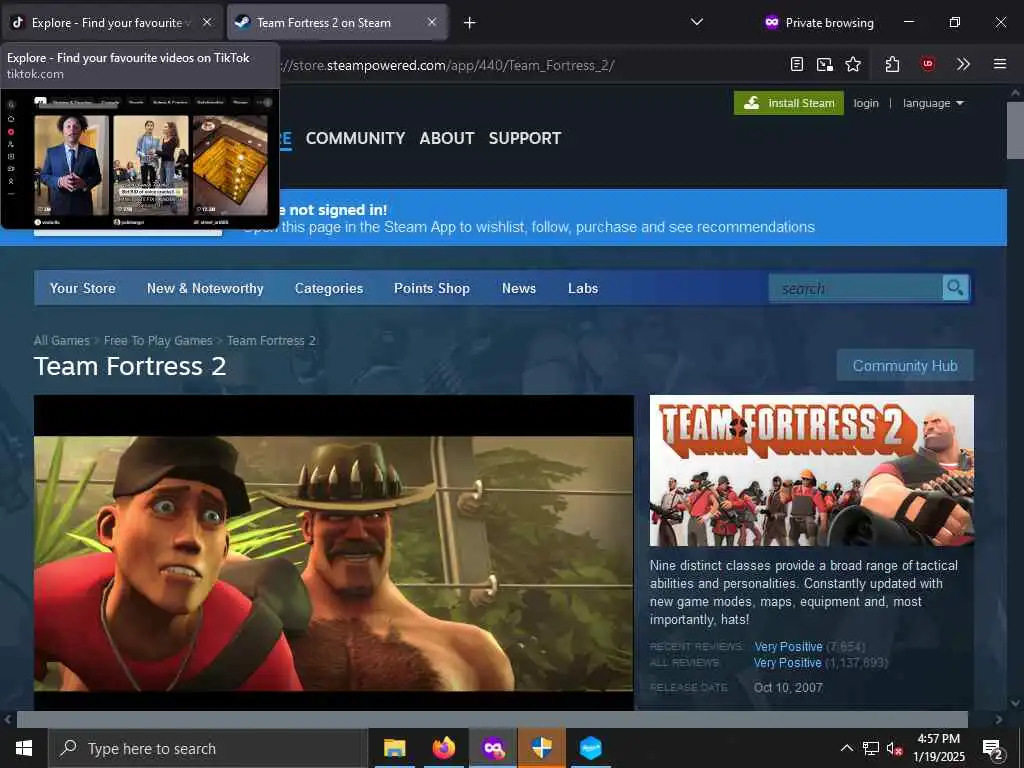Viewport: 1024px width, 768px height.
Task: Click the network icon in system tray
Action: click(x=871, y=748)
